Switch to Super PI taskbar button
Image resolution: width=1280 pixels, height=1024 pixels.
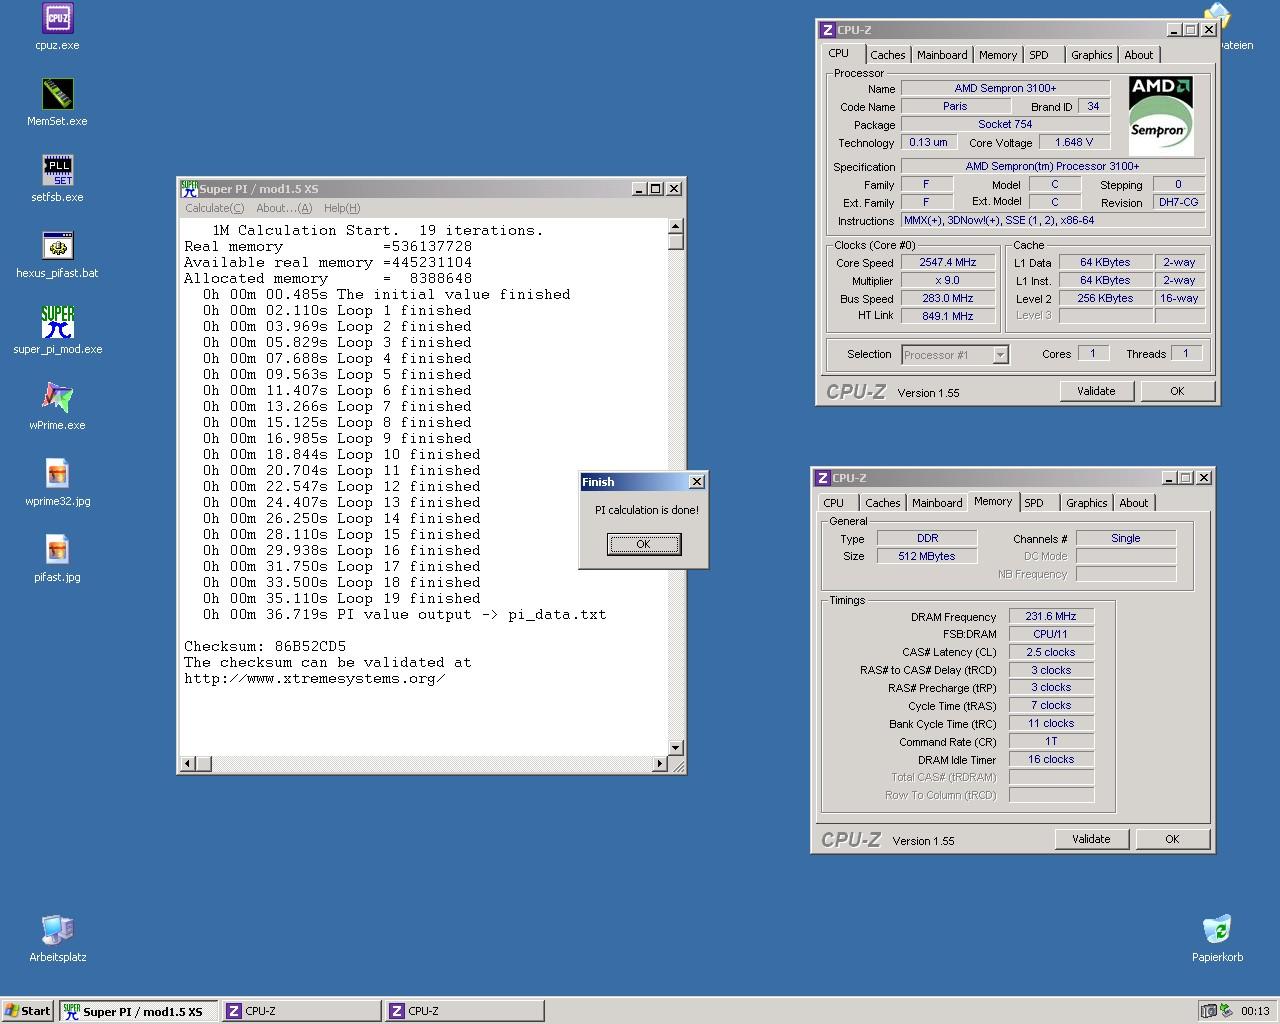point(138,1011)
